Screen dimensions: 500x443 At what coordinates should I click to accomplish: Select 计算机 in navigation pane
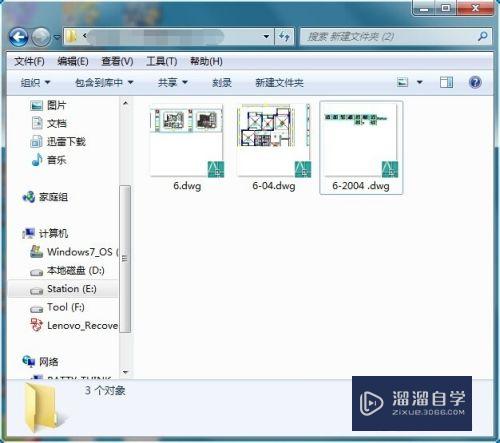53,233
